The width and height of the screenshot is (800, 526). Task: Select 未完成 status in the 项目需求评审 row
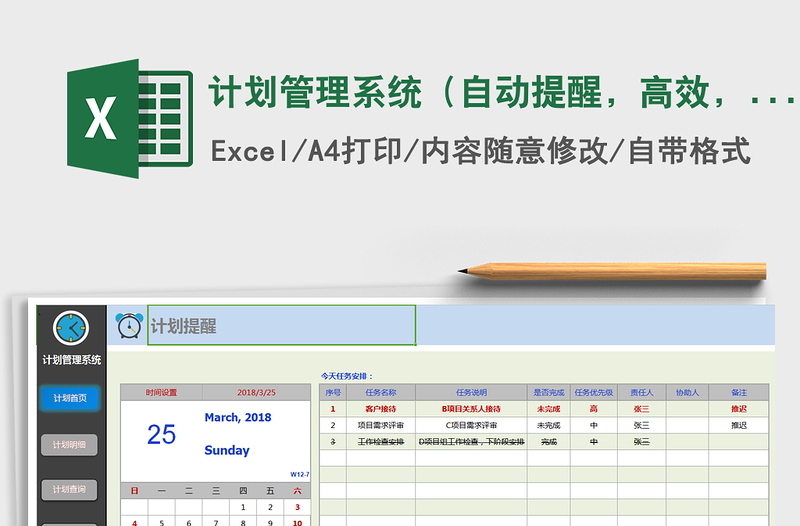[x=548, y=425]
